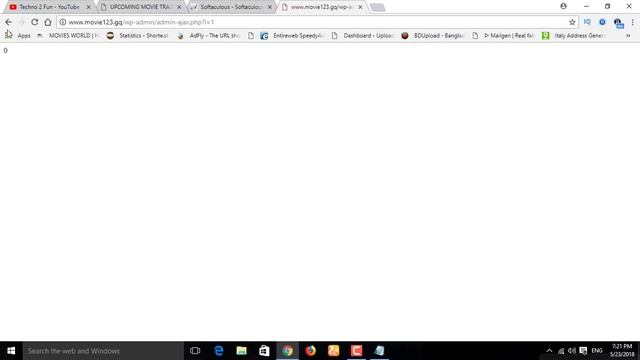Open Chrome's three-dot menu

point(633,22)
